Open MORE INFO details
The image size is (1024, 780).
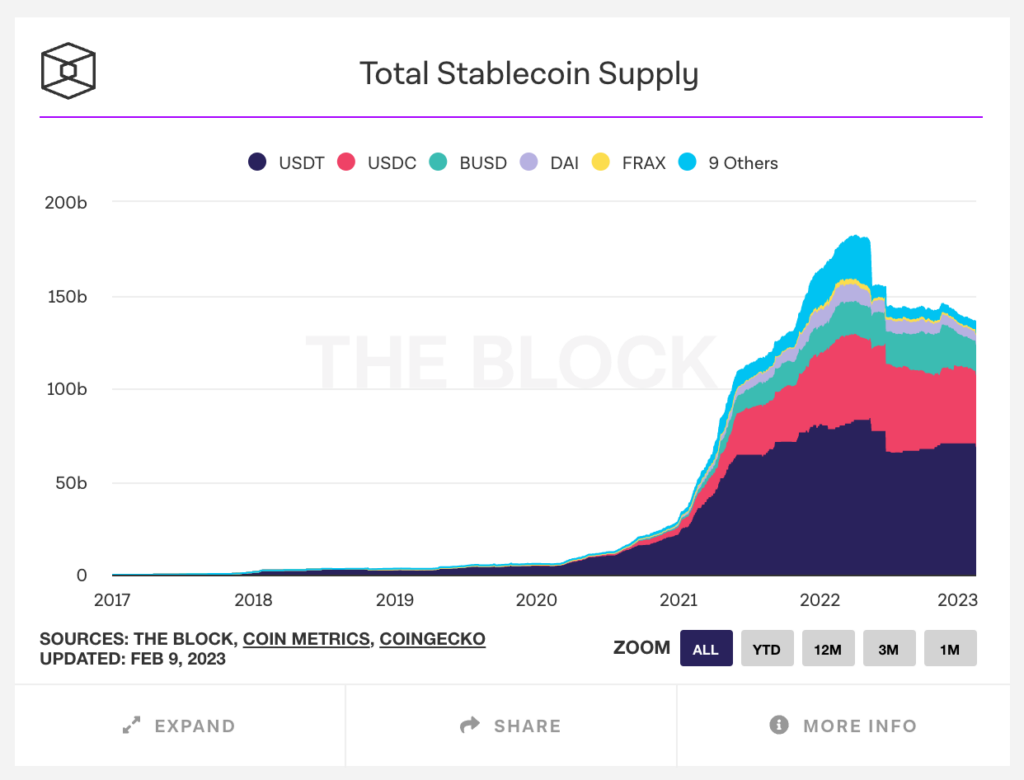click(x=842, y=725)
